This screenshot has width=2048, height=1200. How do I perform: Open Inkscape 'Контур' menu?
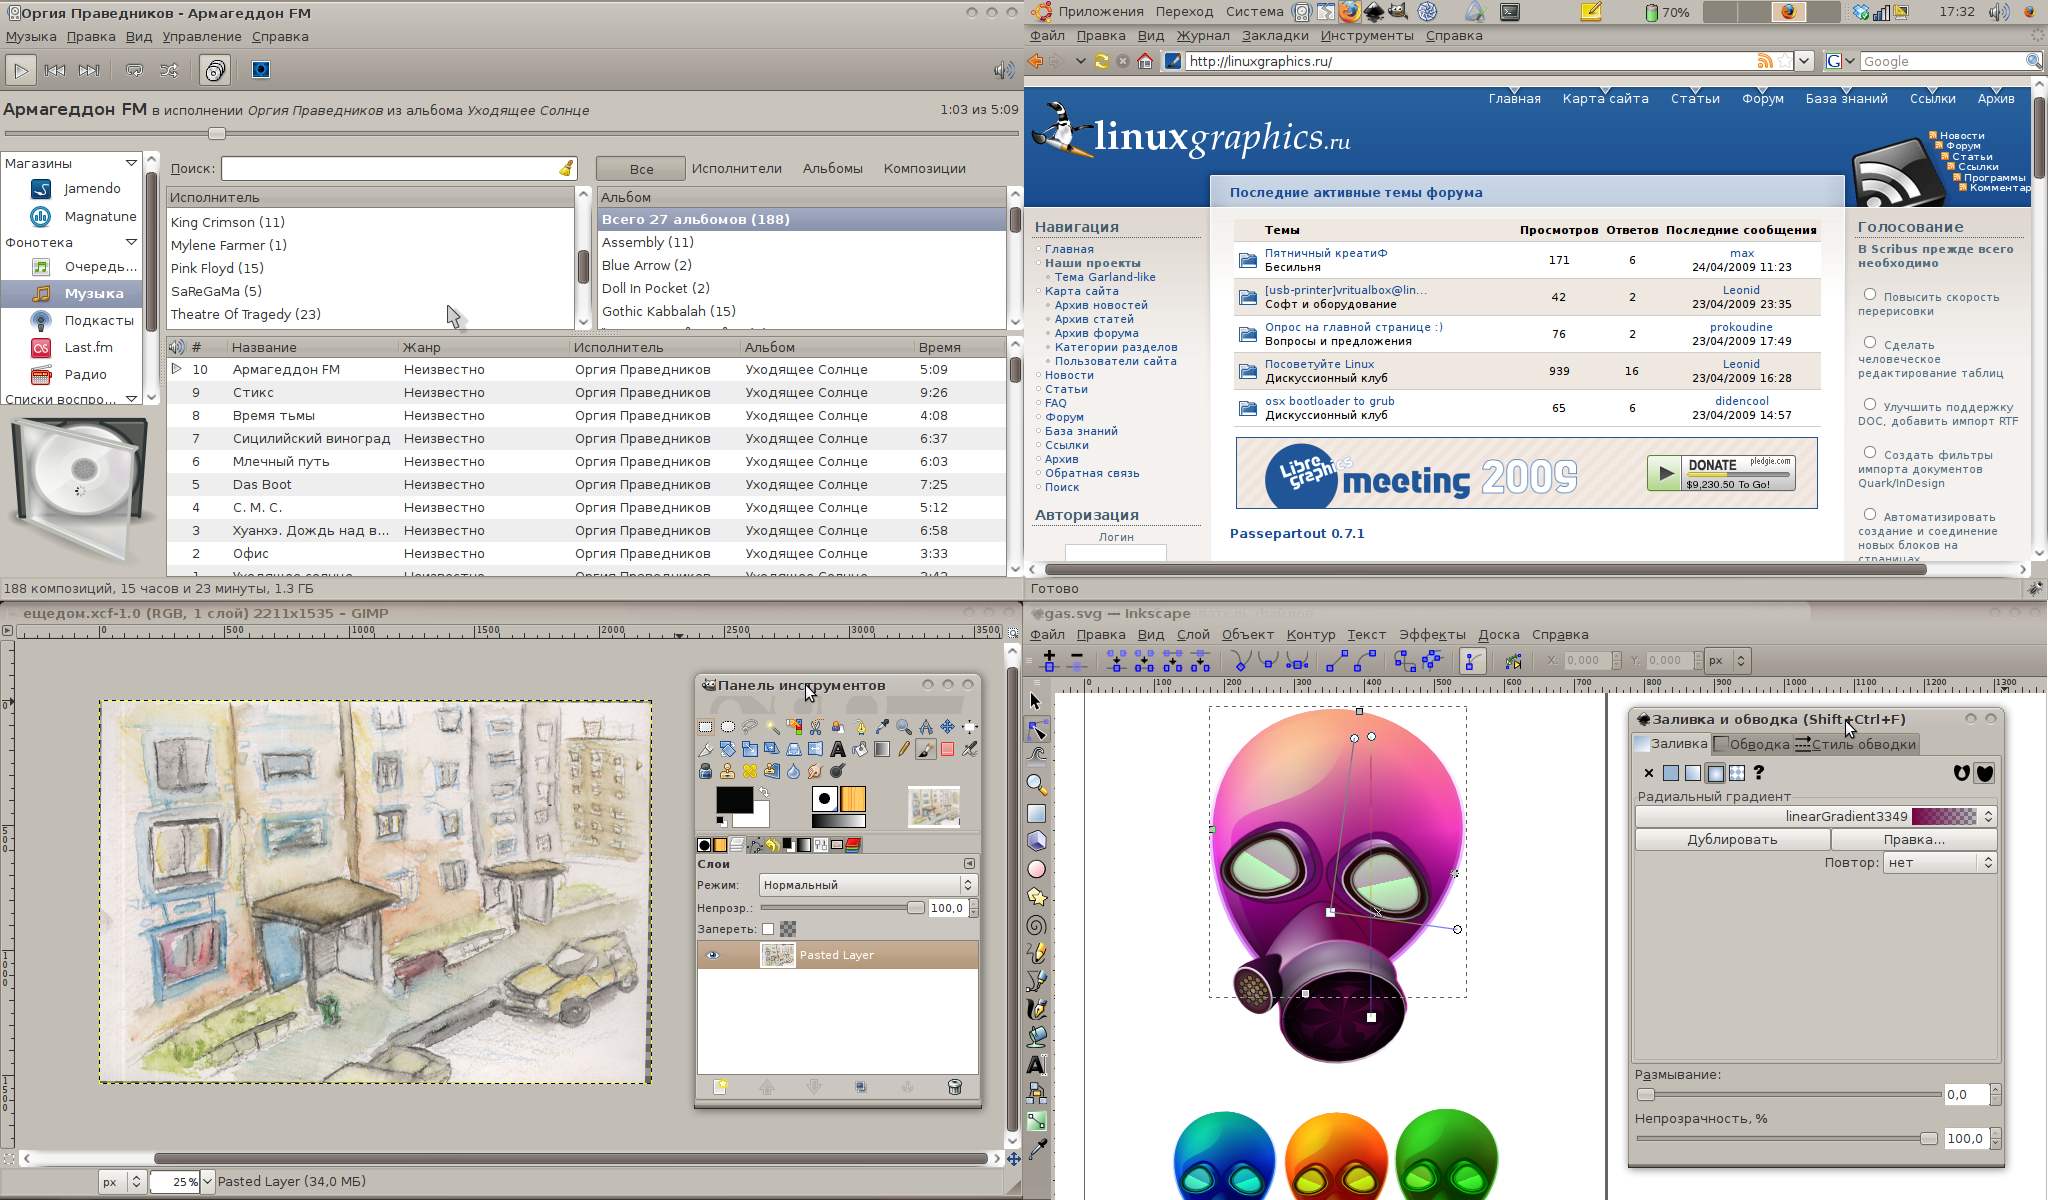tap(1311, 634)
